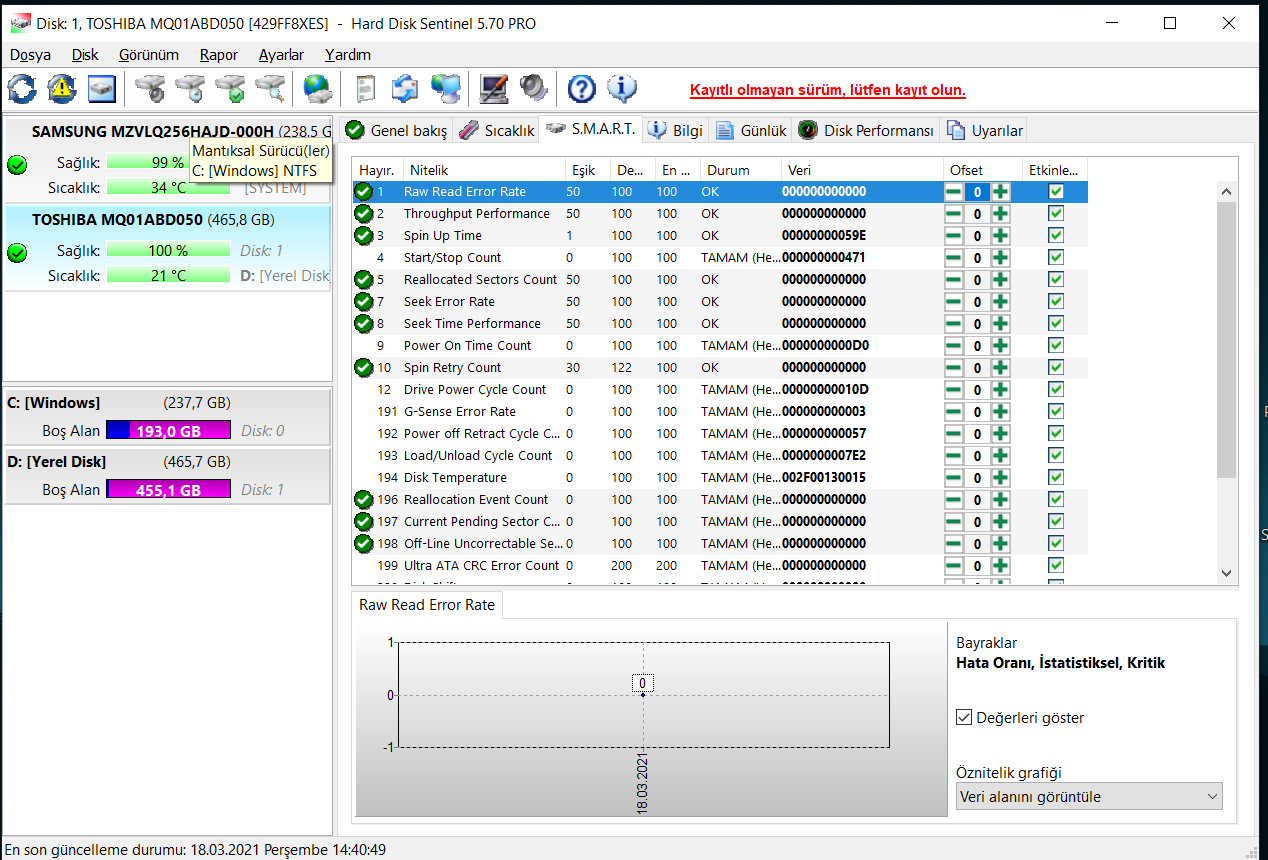The height and width of the screenshot is (860, 1268).
Task: Decrease offset for Seek Error Rate with minus
Action: point(954,302)
